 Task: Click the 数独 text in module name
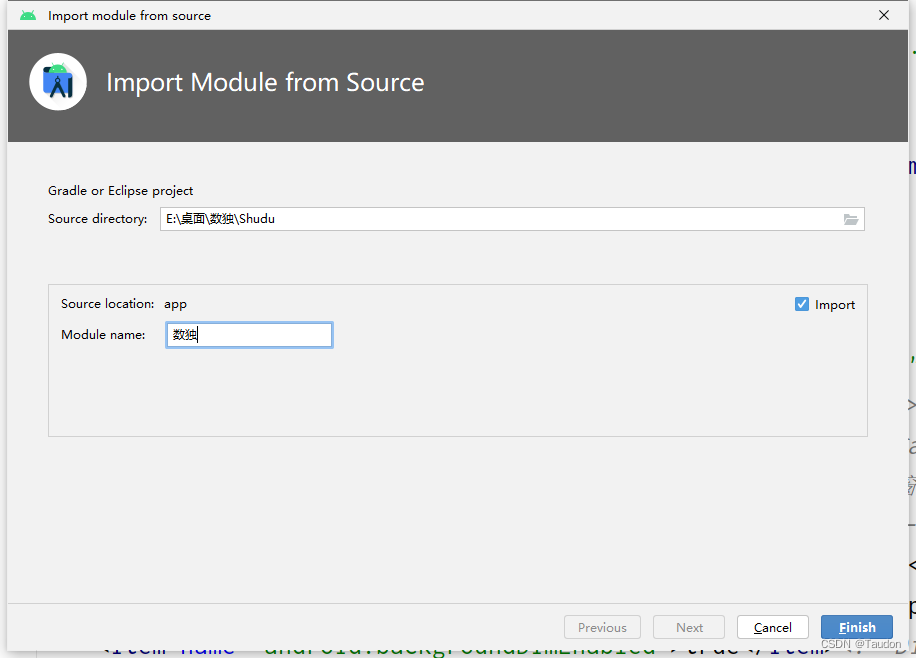click(183, 334)
